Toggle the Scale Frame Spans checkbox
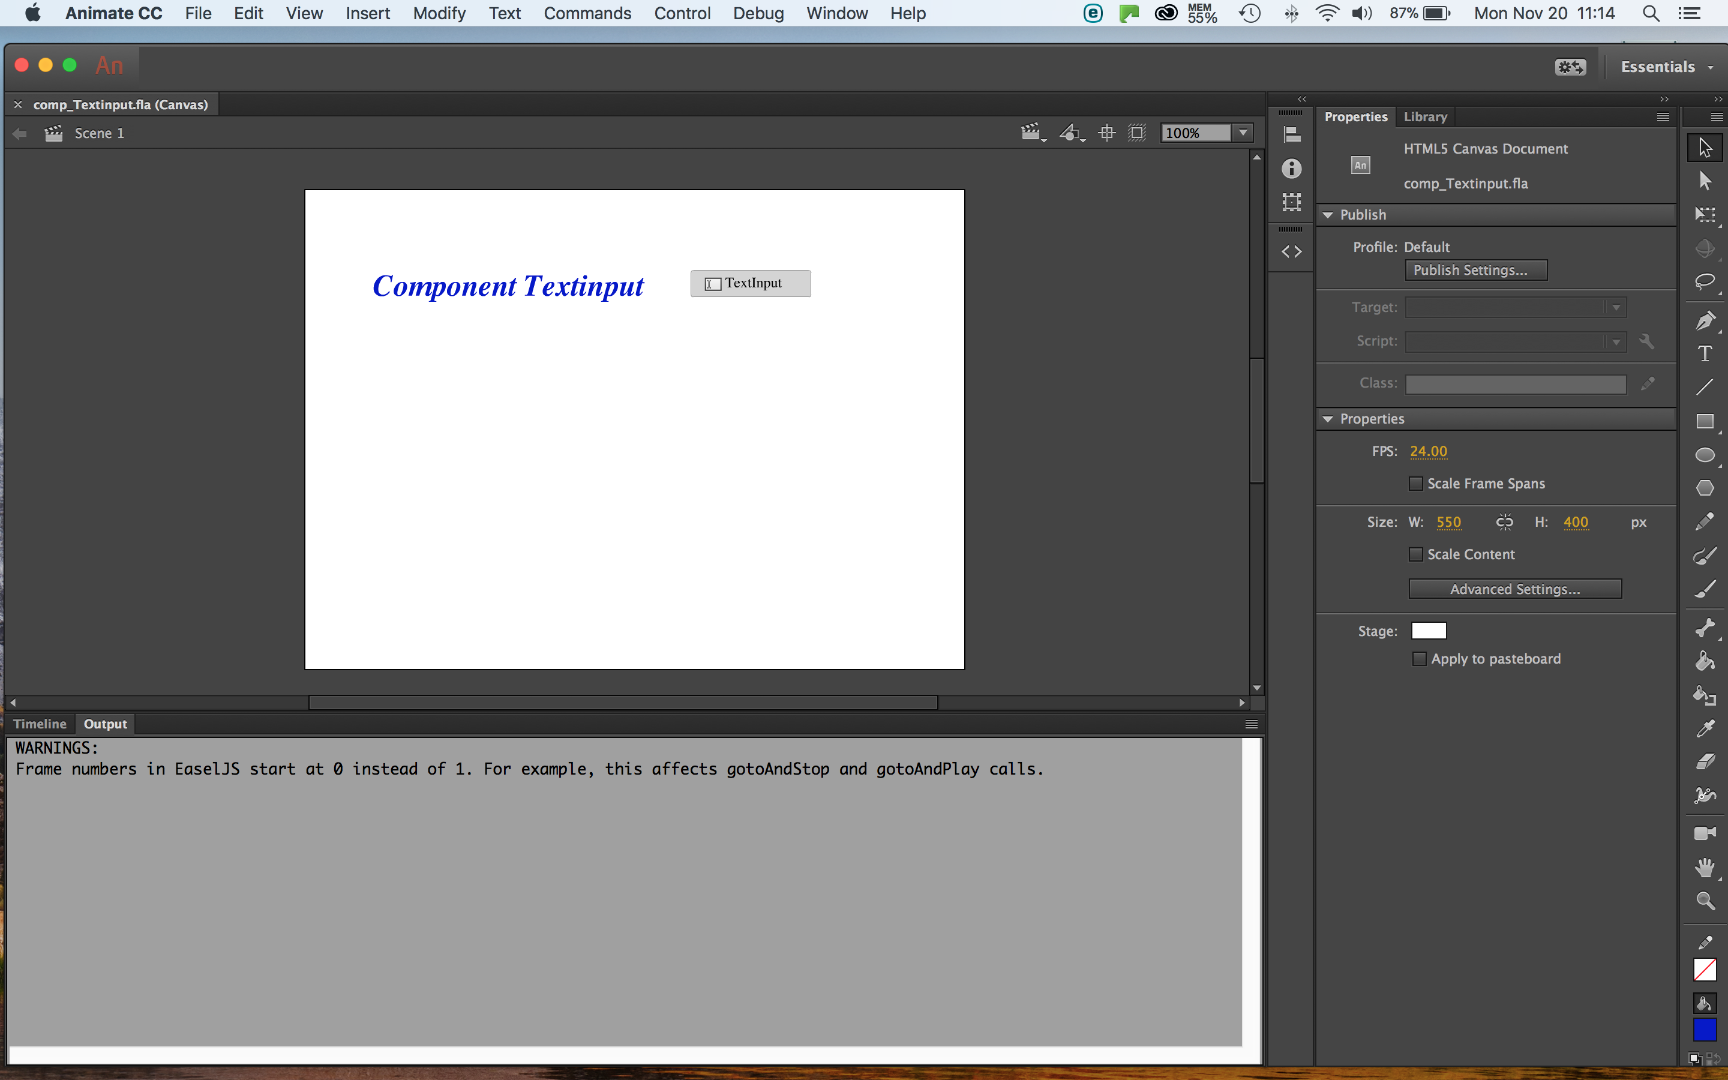Image resolution: width=1728 pixels, height=1080 pixels. (x=1416, y=484)
